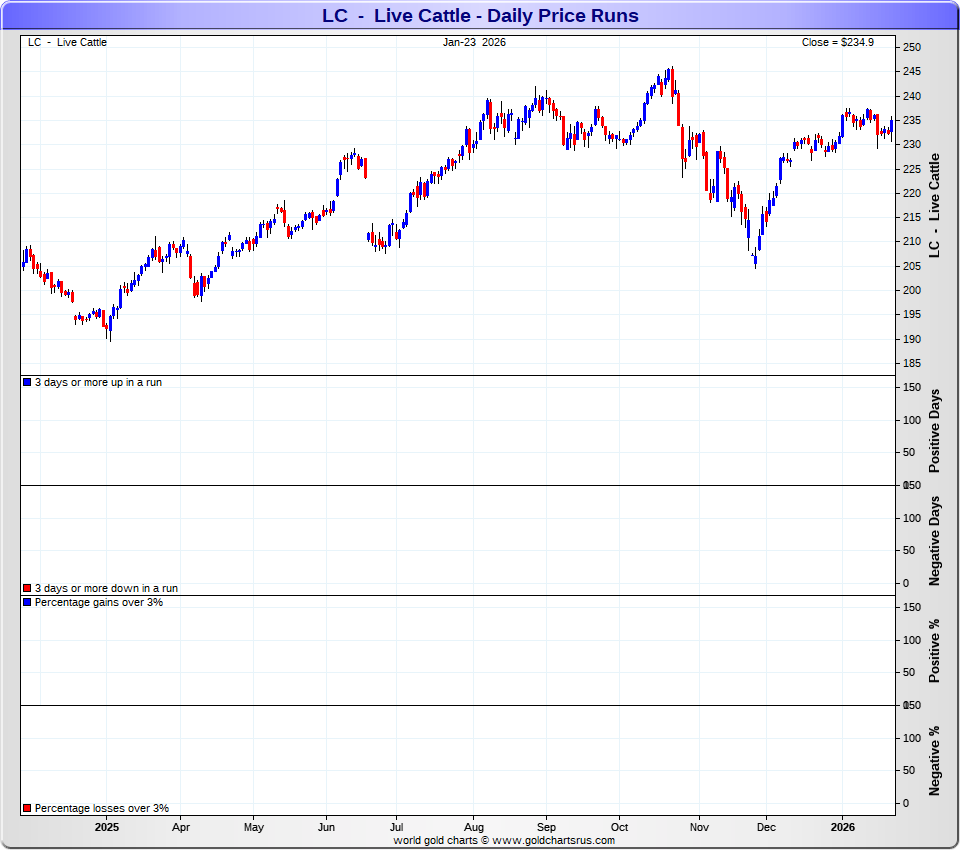Click the date label 'Jan-23 2026'

pyautogui.click(x=474, y=42)
